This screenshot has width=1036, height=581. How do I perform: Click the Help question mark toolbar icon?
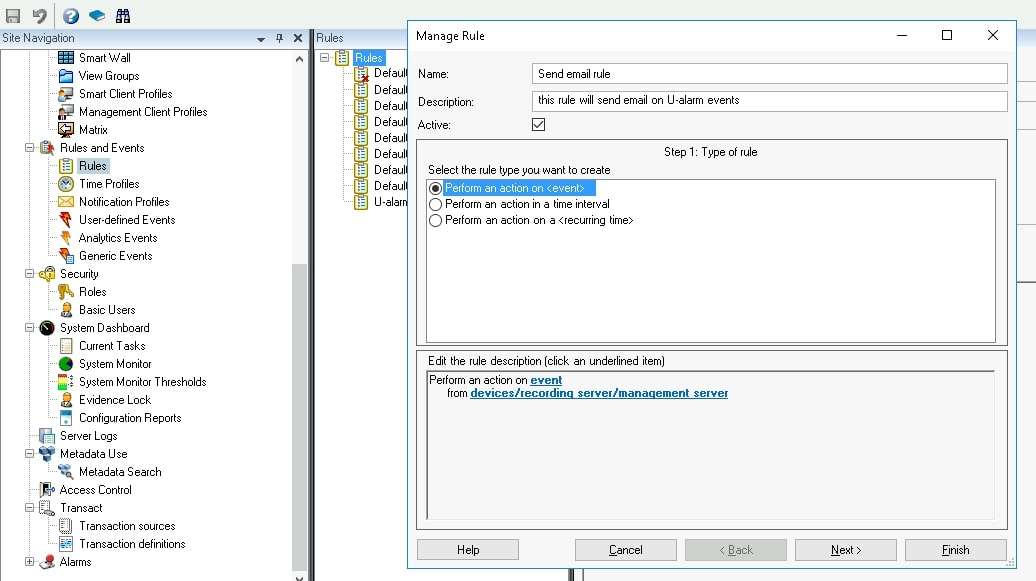pos(71,16)
